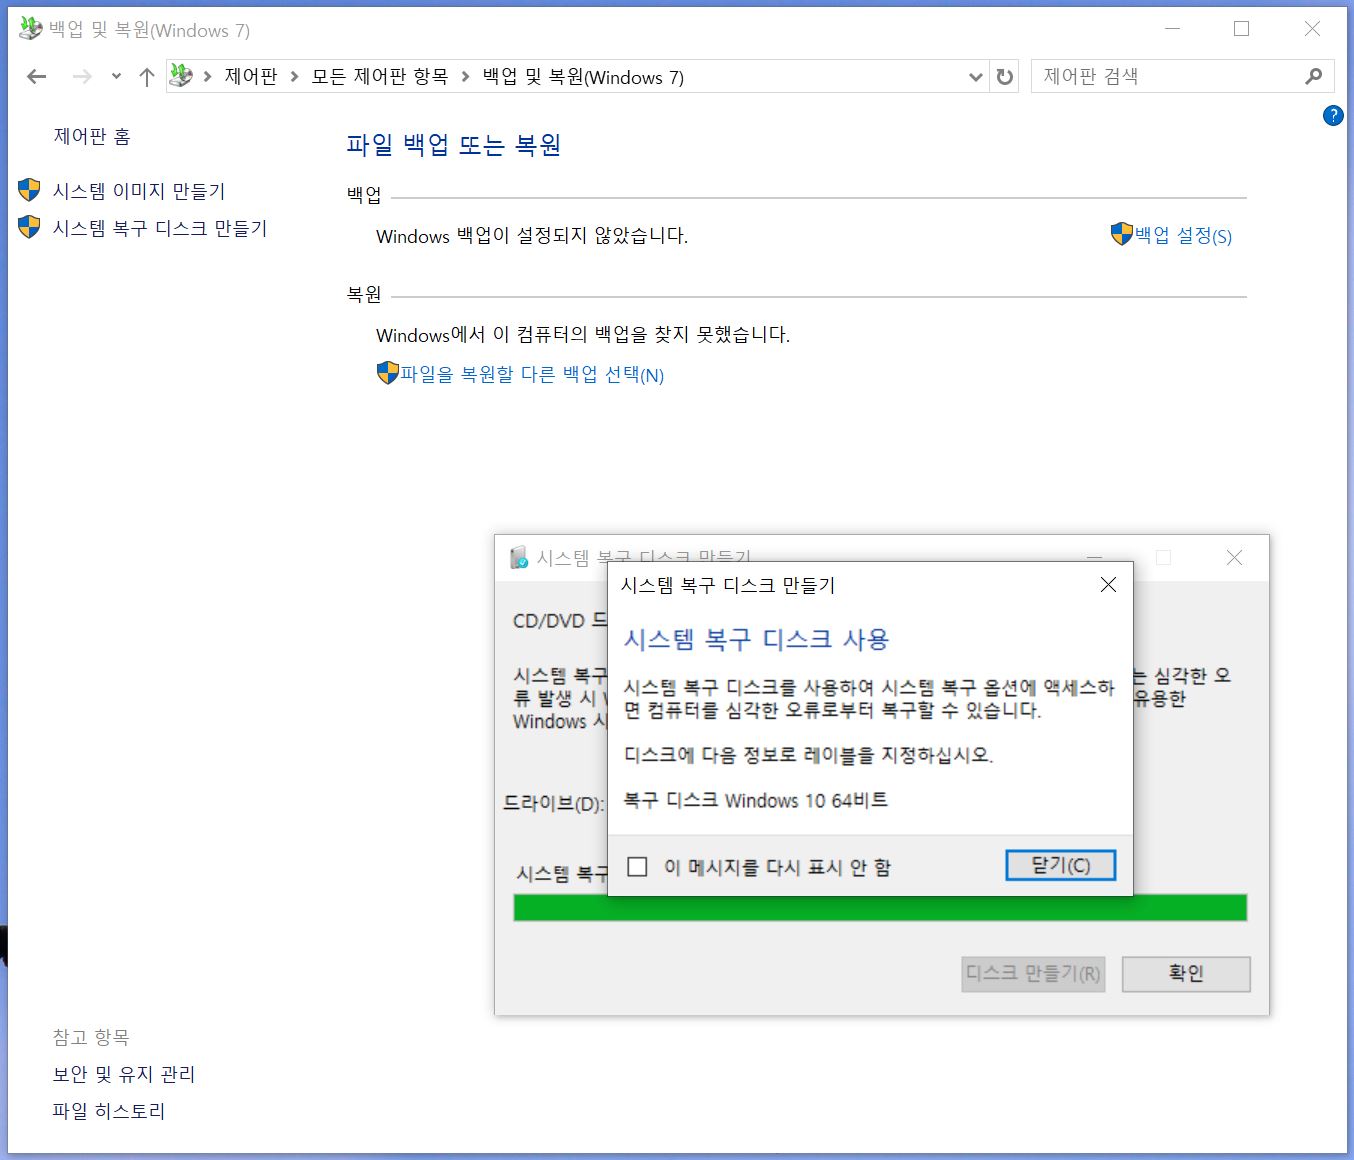The width and height of the screenshot is (1354, 1160).
Task: Expand chevron after 모든 제어판 항목
Action: click(x=465, y=77)
